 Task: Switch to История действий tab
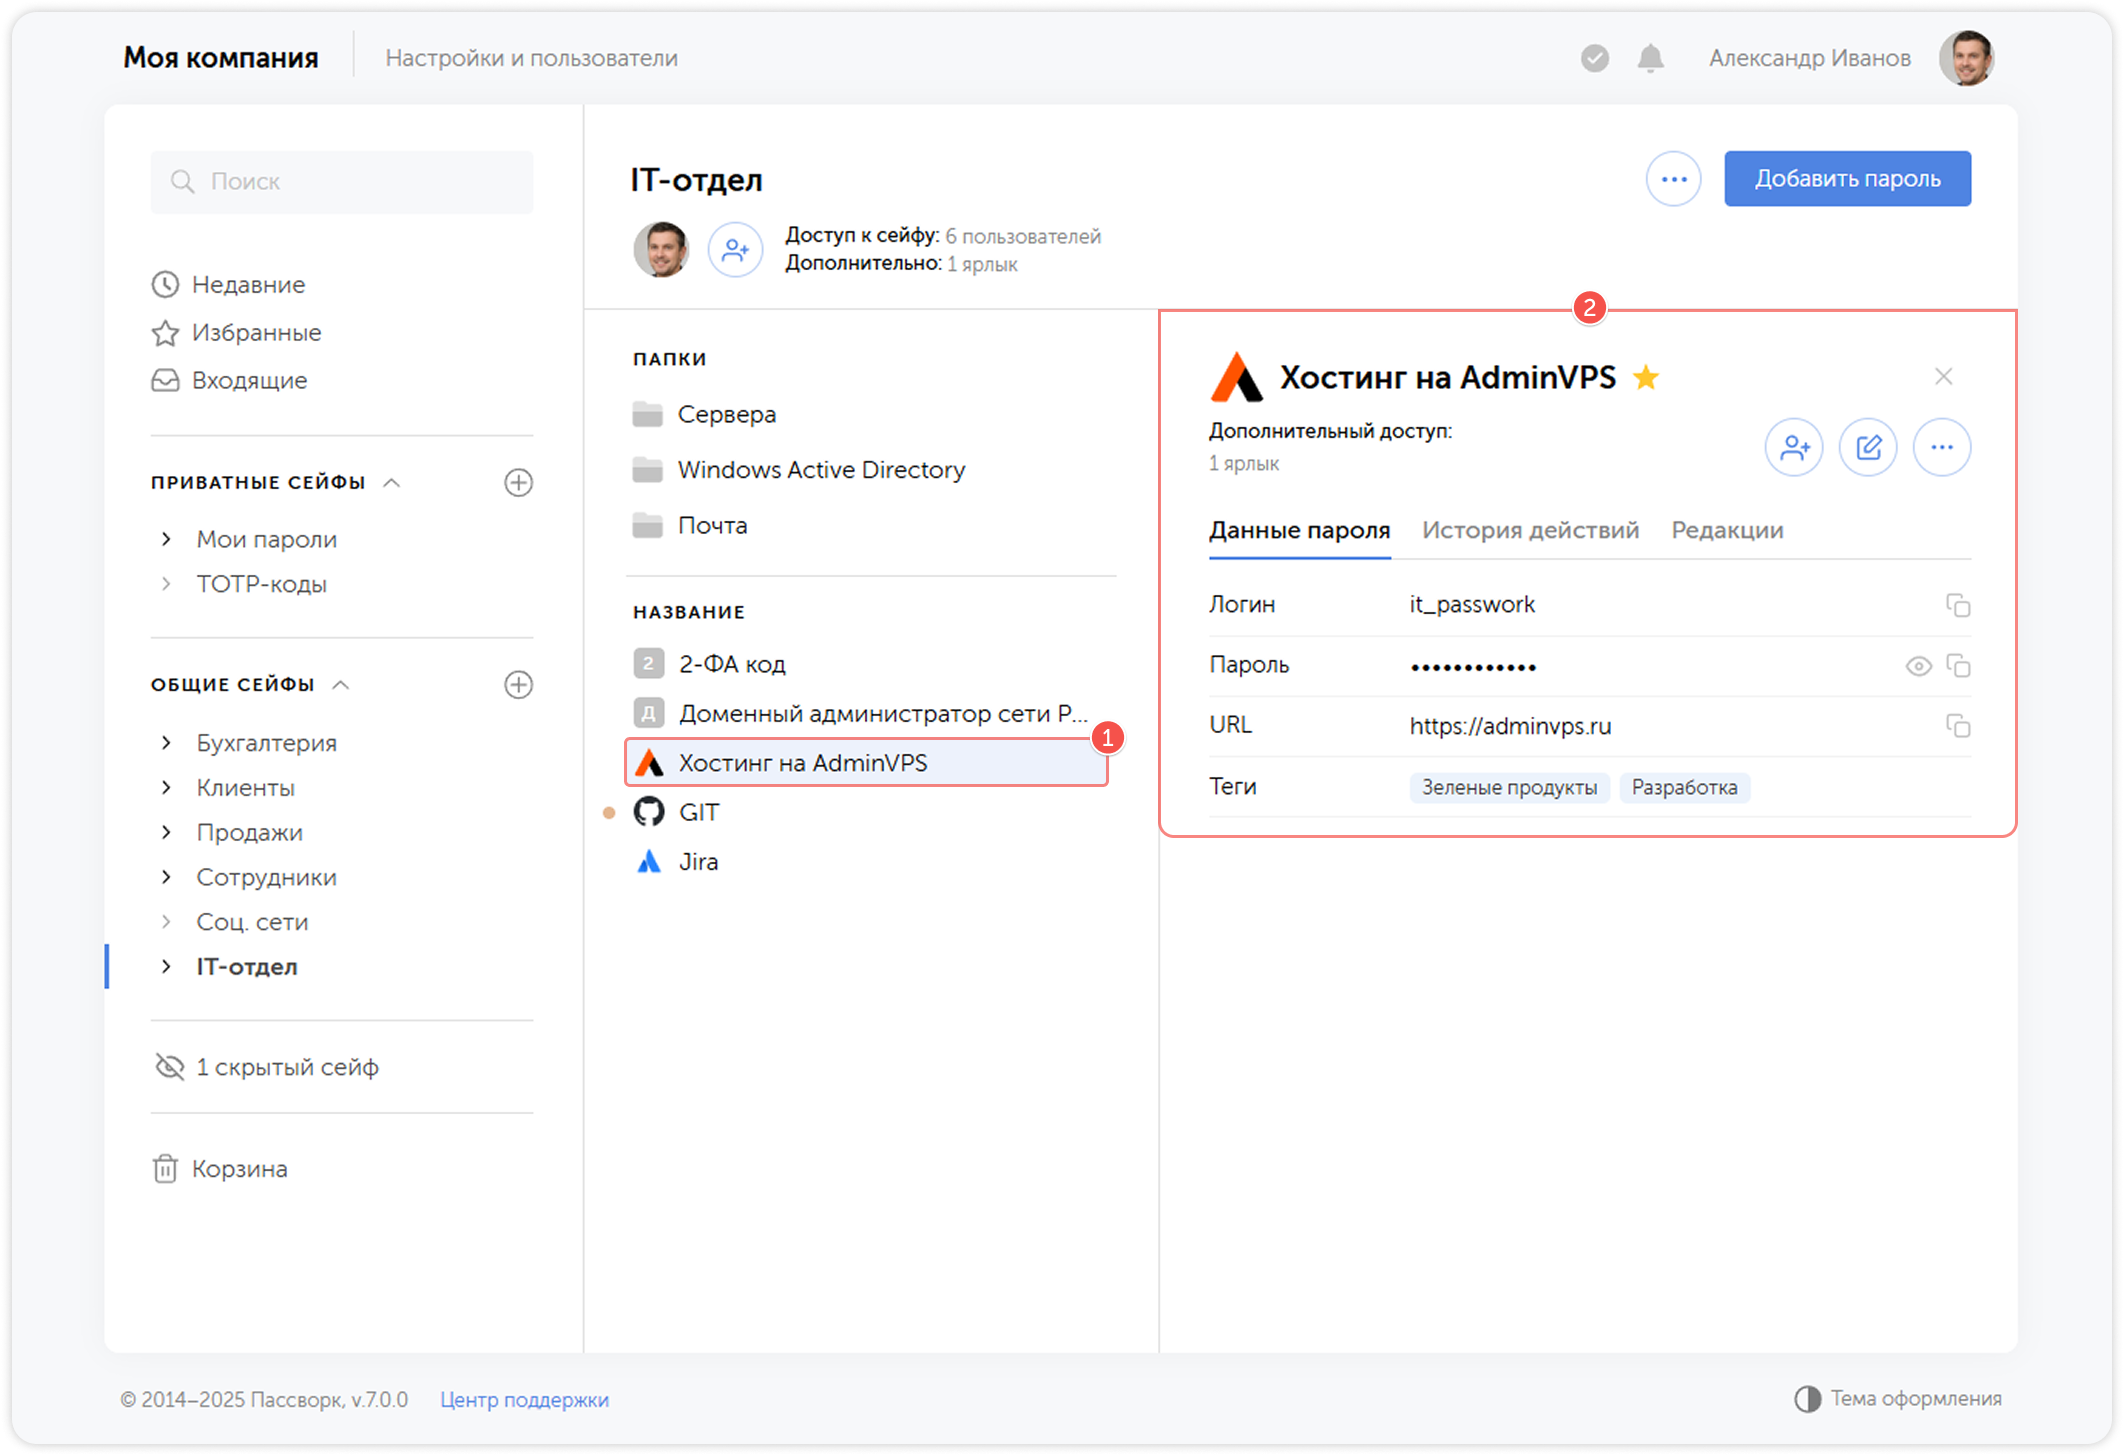coord(1530,531)
